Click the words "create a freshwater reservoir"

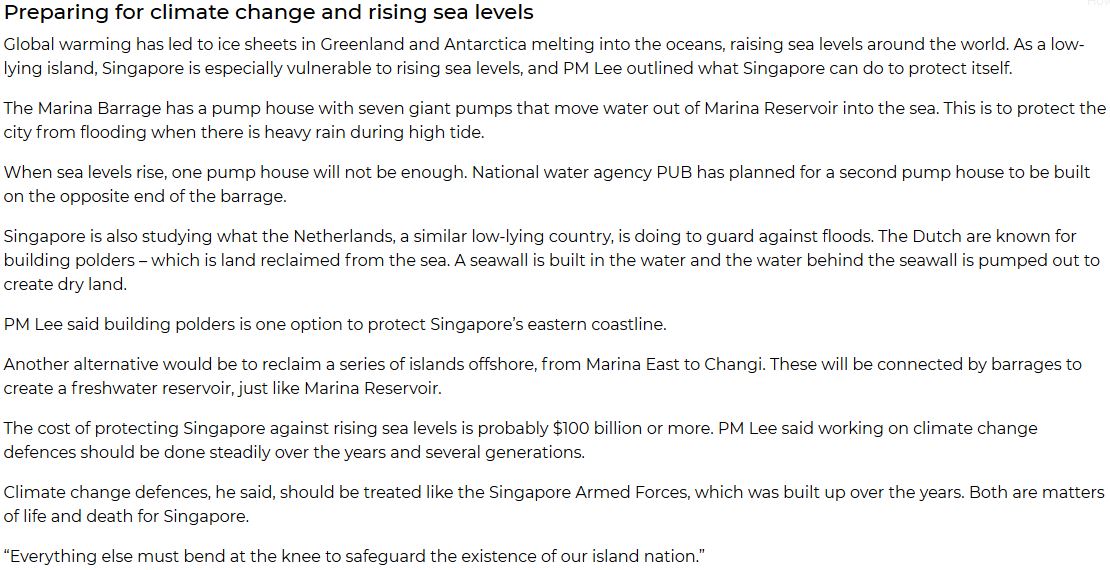point(120,388)
